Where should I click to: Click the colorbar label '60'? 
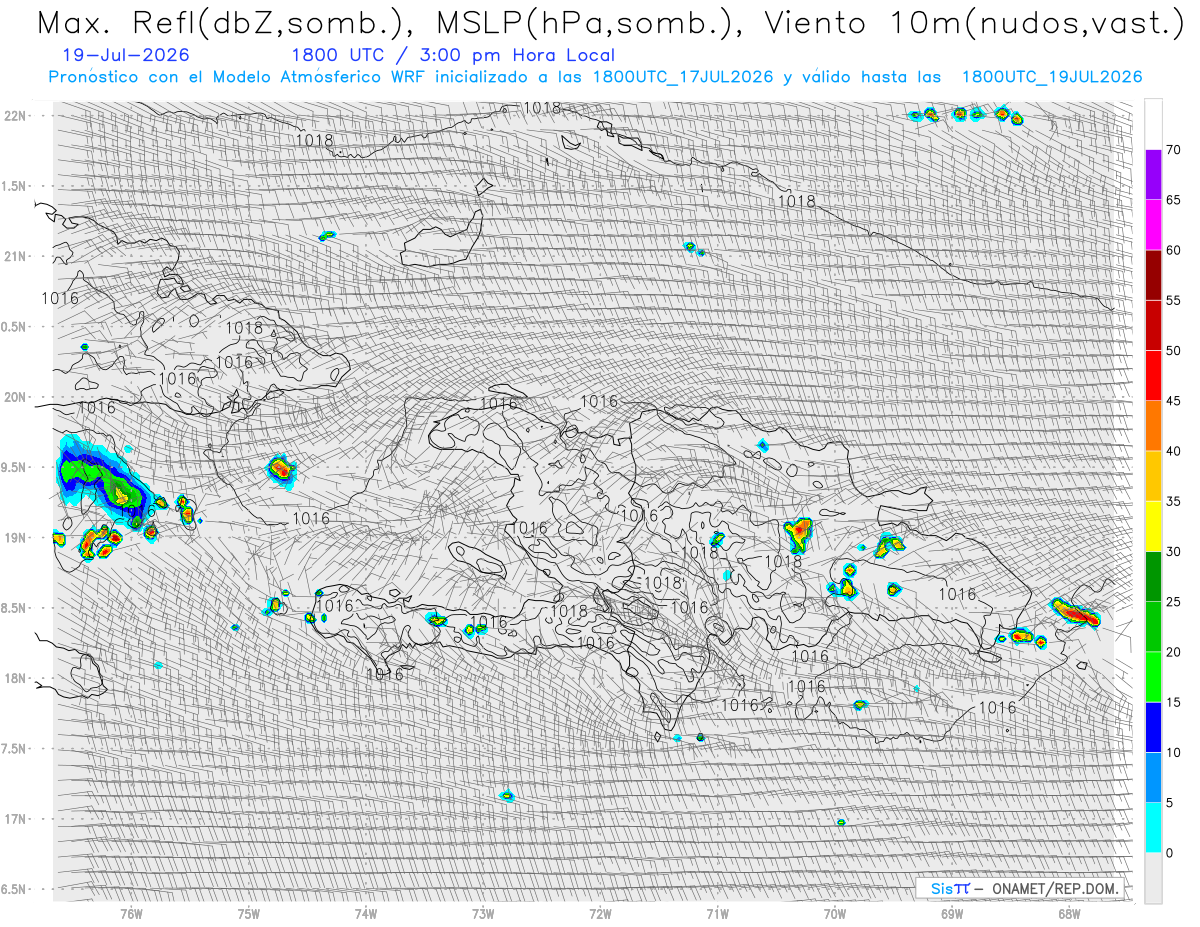(1173, 250)
